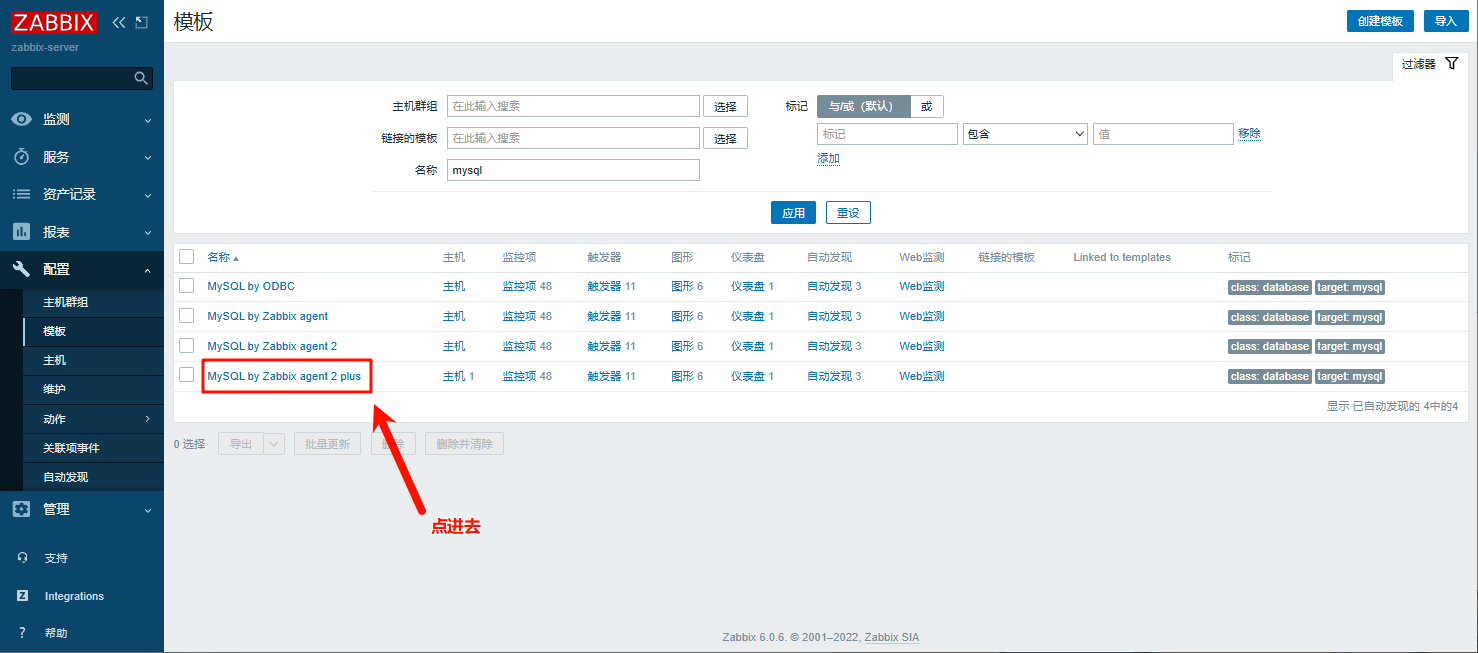Click the clock icon for 服务

tap(21, 157)
